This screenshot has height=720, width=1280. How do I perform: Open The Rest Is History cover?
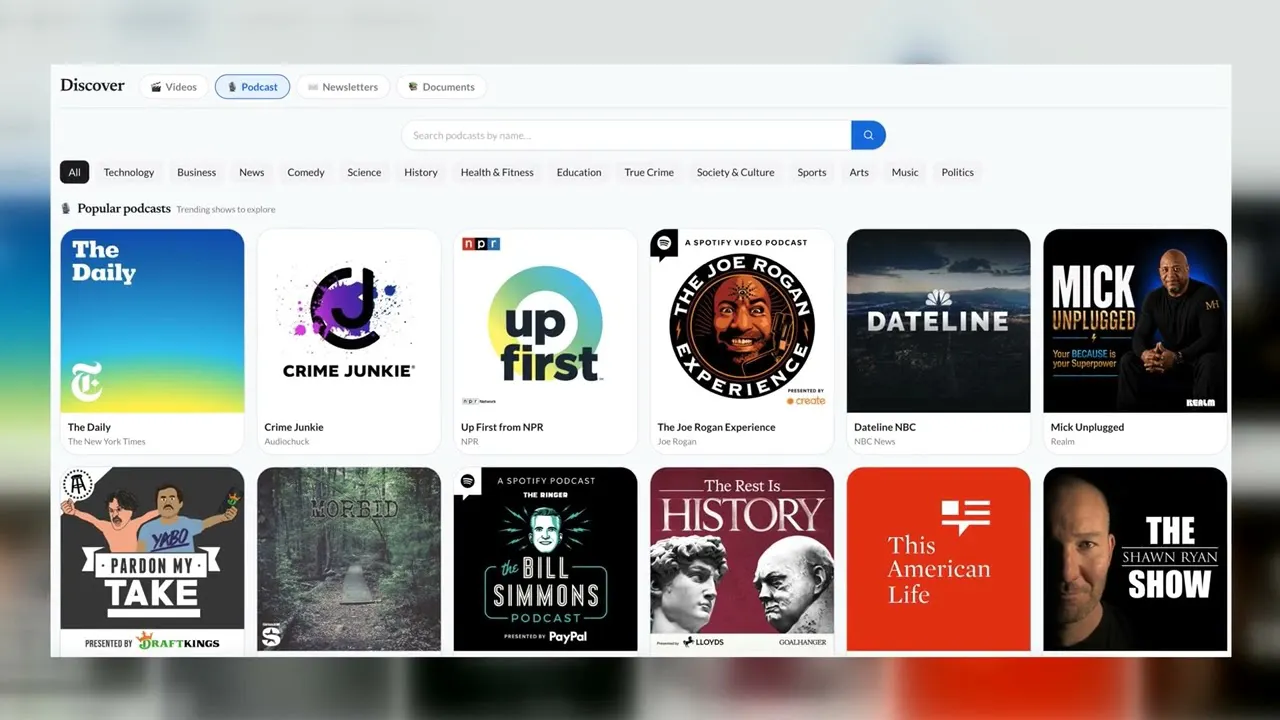tap(742, 559)
